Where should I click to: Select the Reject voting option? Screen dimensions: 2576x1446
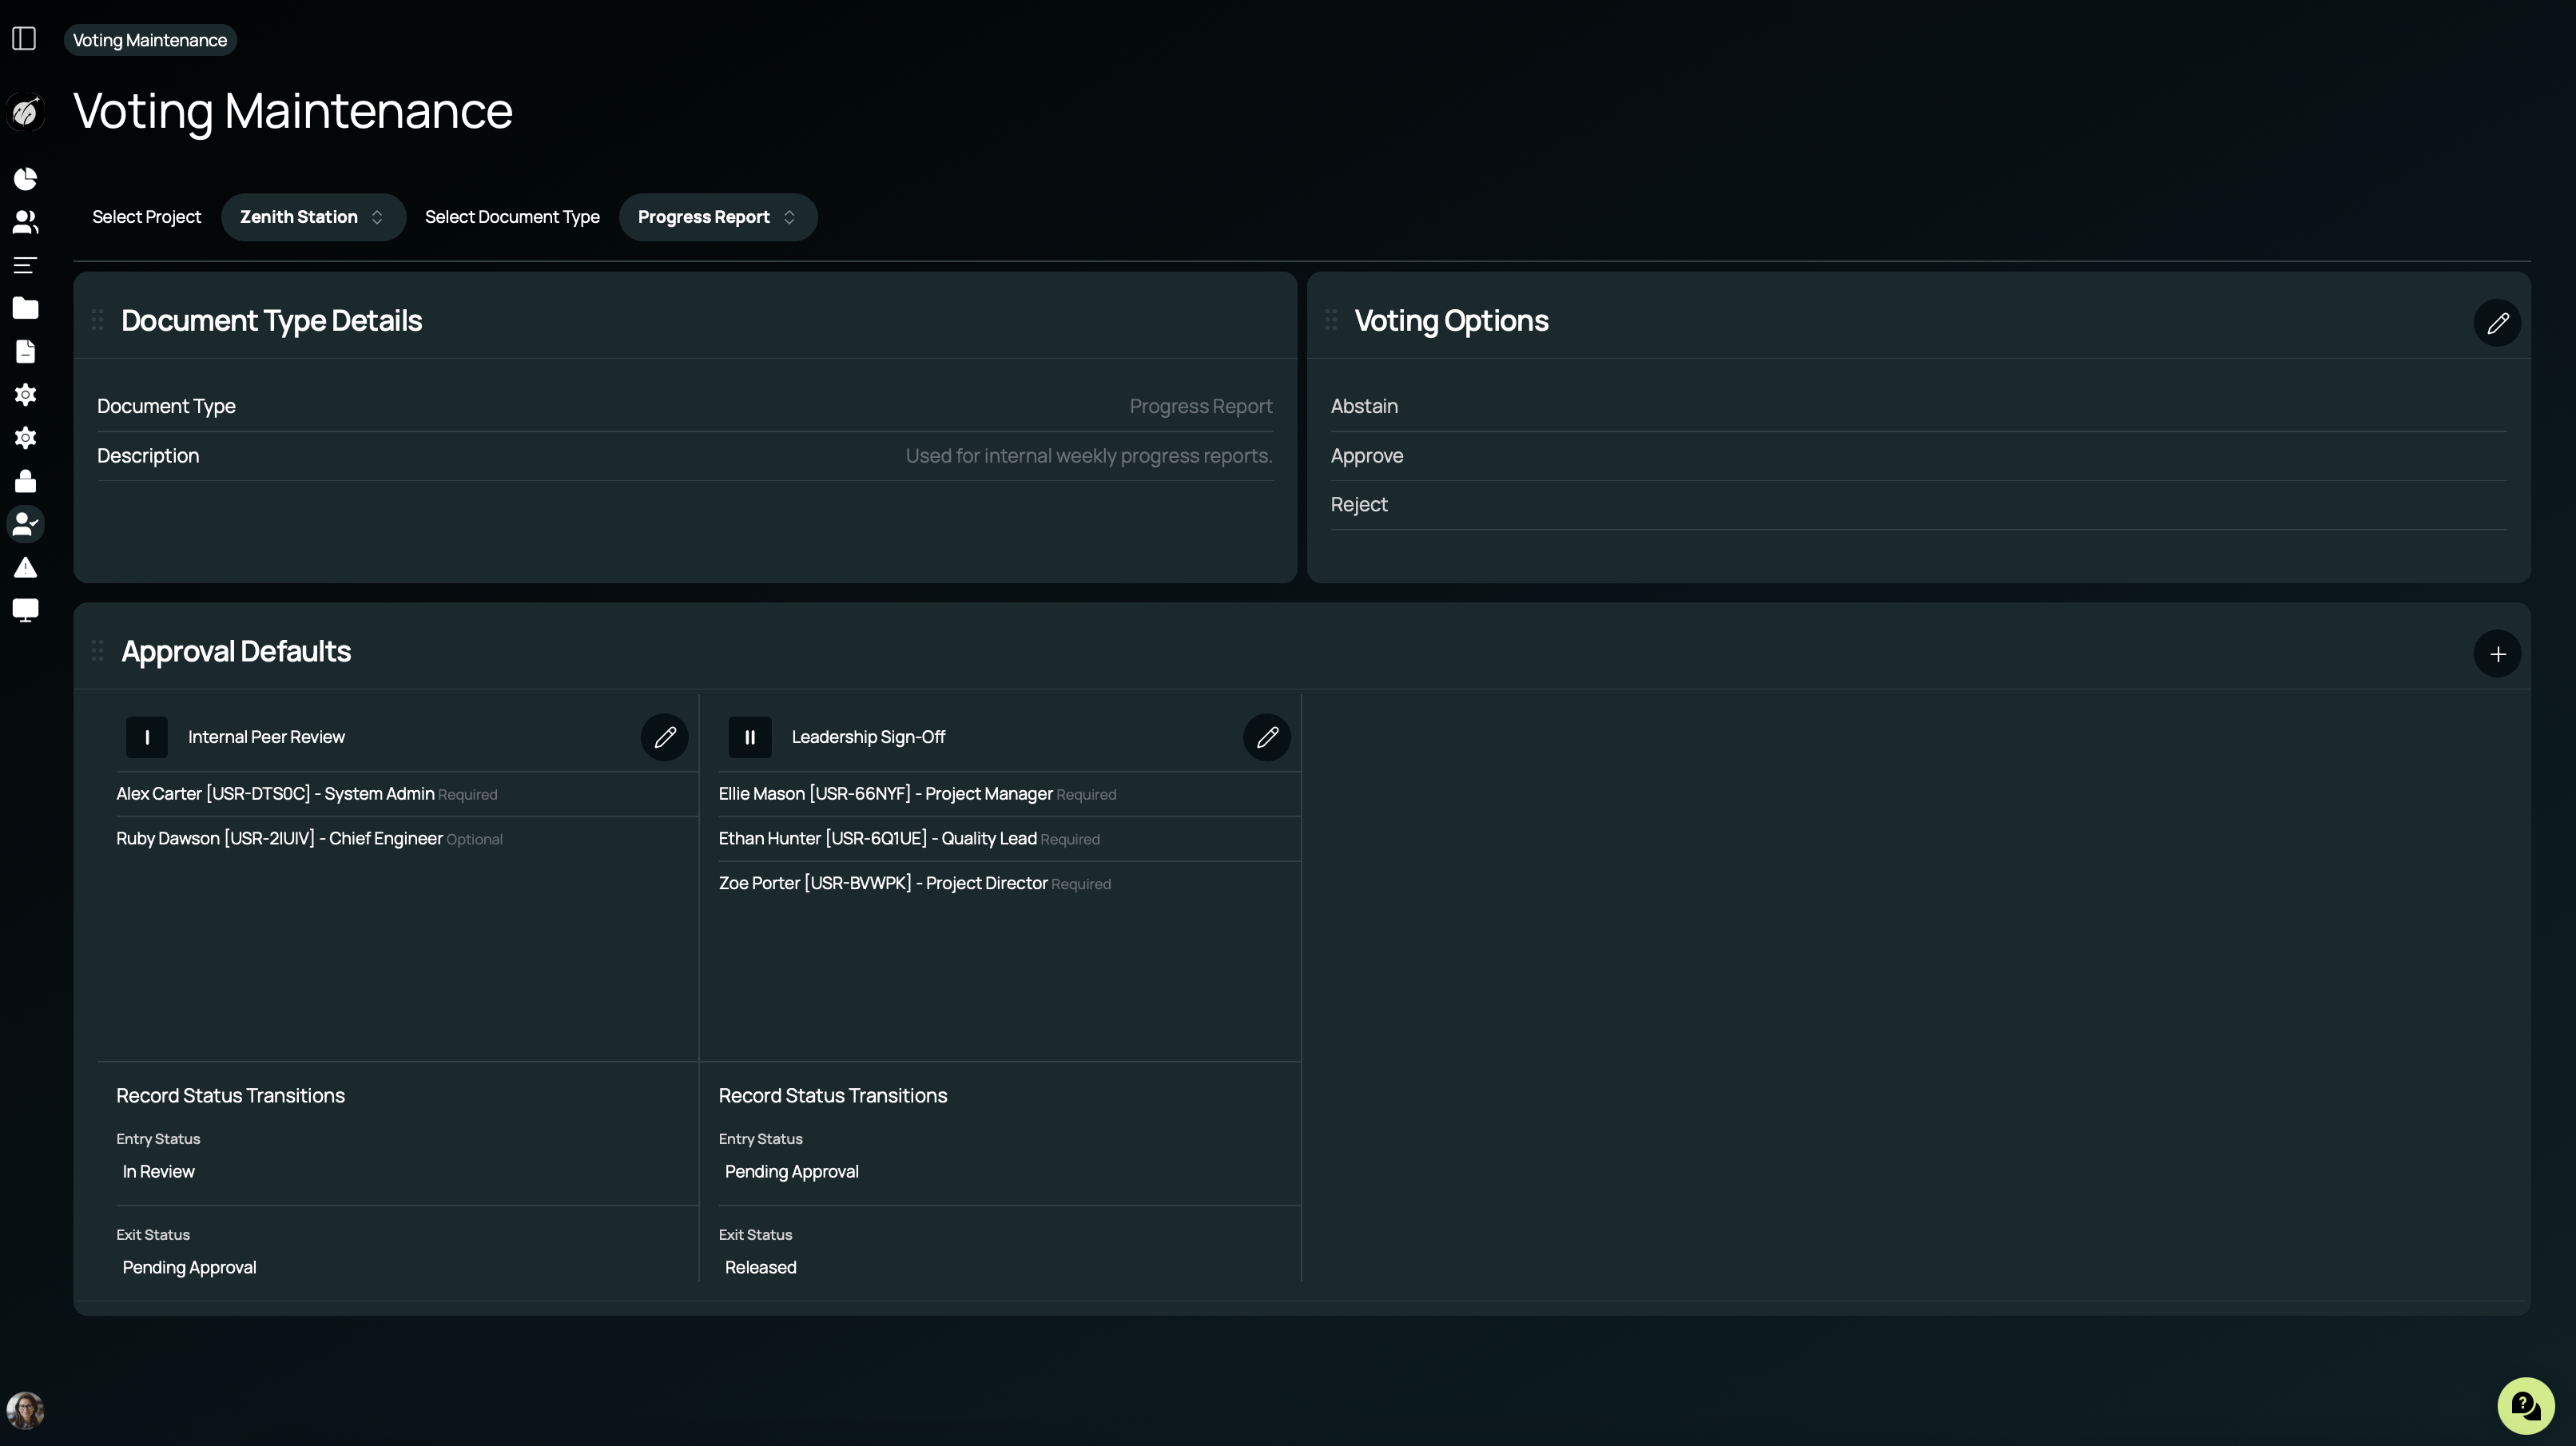(x=1918, y=505)
